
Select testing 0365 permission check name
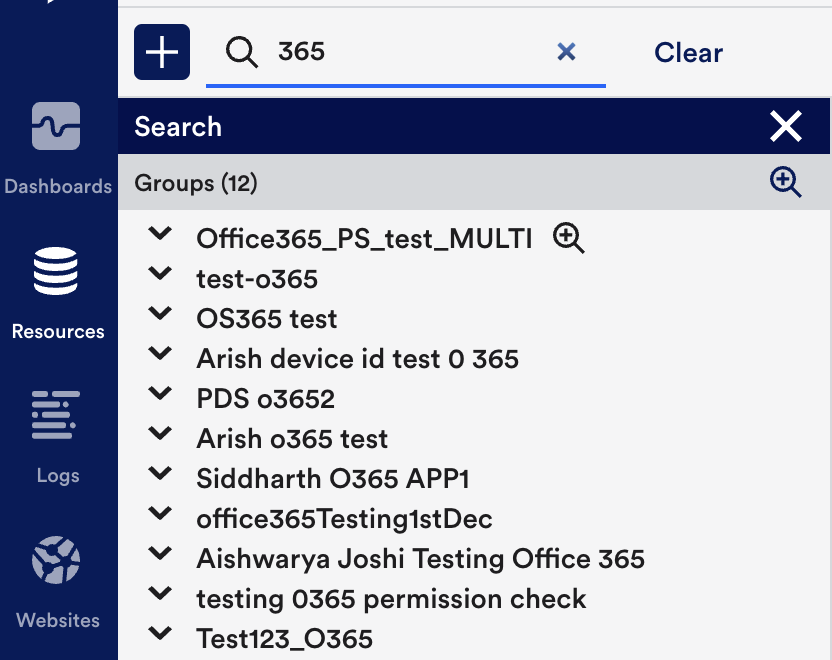tap(391, 599)
